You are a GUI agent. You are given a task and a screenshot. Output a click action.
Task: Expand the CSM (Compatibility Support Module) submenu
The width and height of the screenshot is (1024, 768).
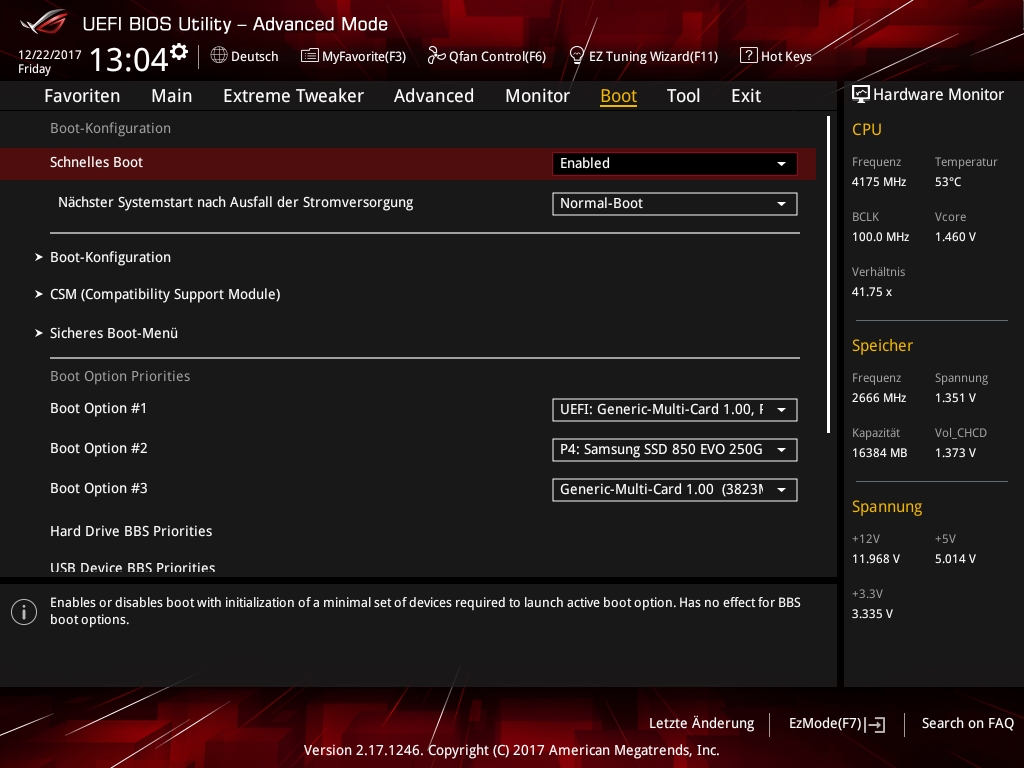(165, 294)
